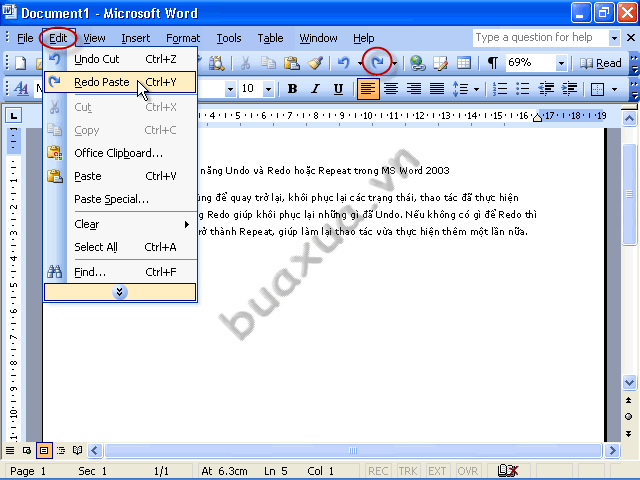Screen dimensions: 640x480
Task: Click the Type a question for help box
Action: pyautogui.click(x=540, y=38)
